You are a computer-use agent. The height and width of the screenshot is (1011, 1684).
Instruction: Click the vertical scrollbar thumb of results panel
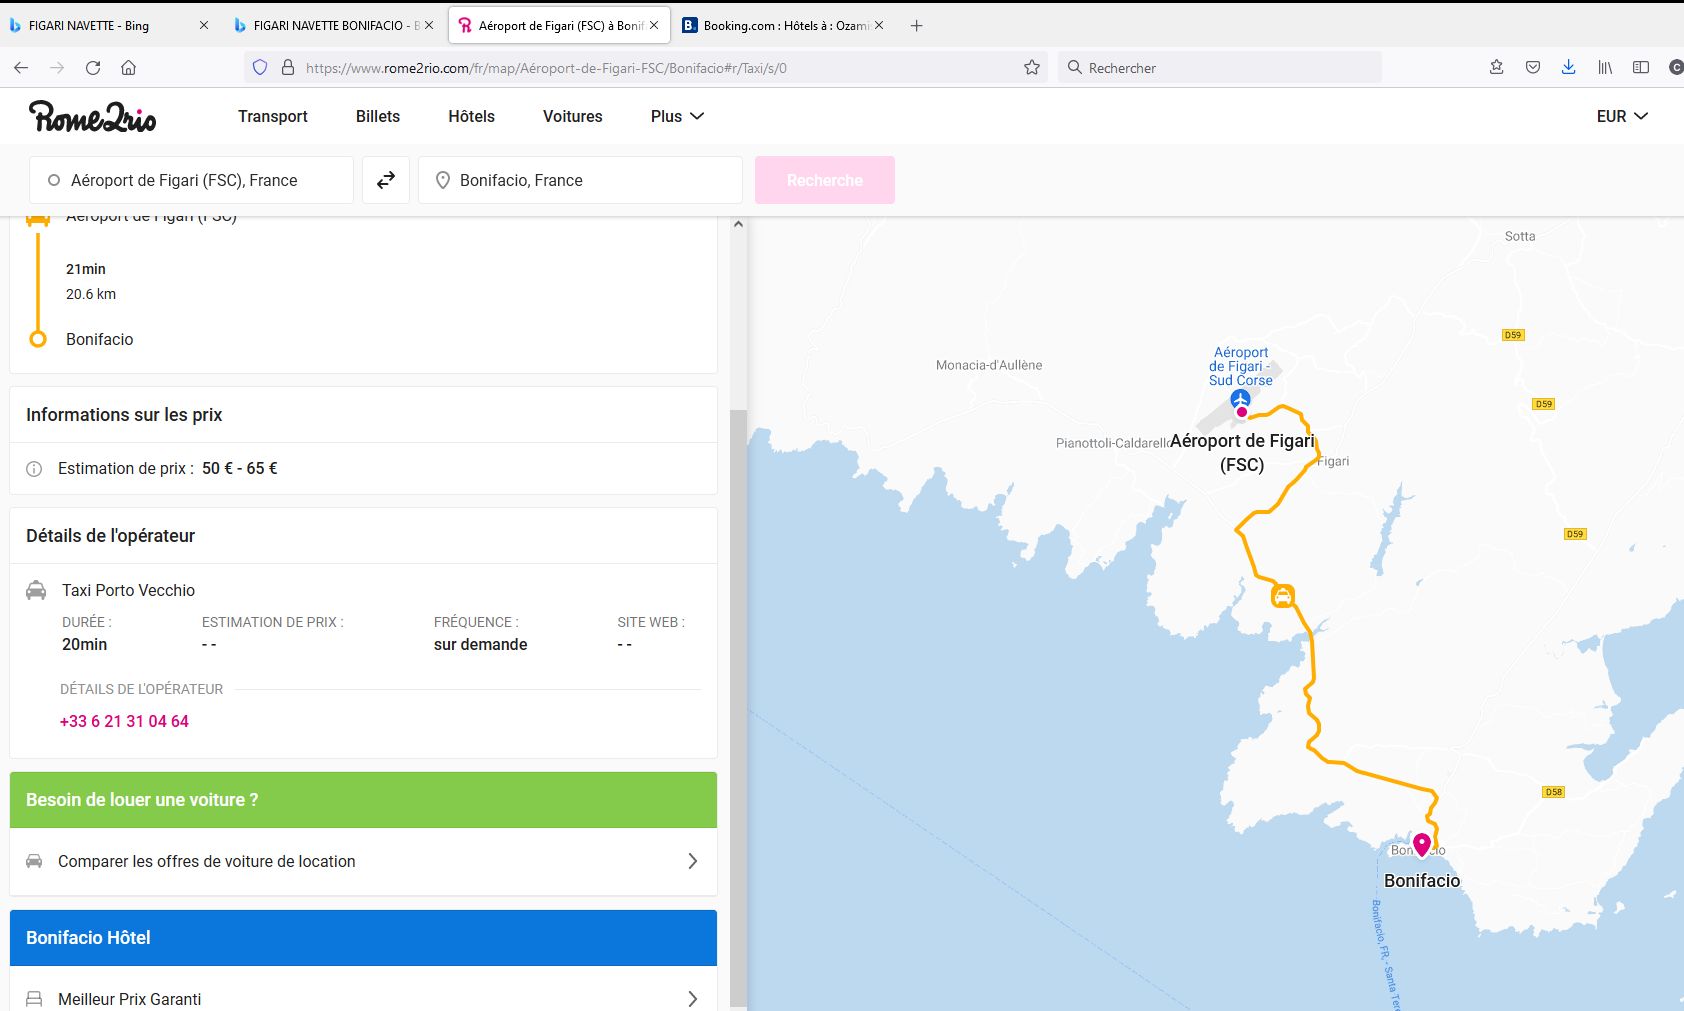tap(738, 708)
